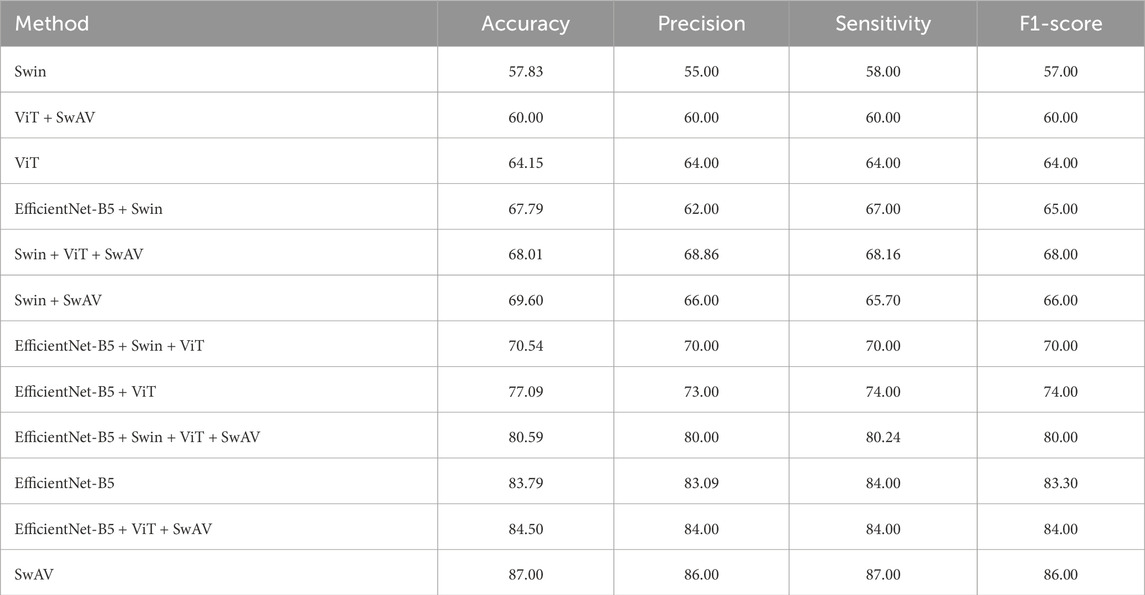Screen dimensions: 1145x595
Task: Click precision value 68.86
Action: [x=701, y=255]
